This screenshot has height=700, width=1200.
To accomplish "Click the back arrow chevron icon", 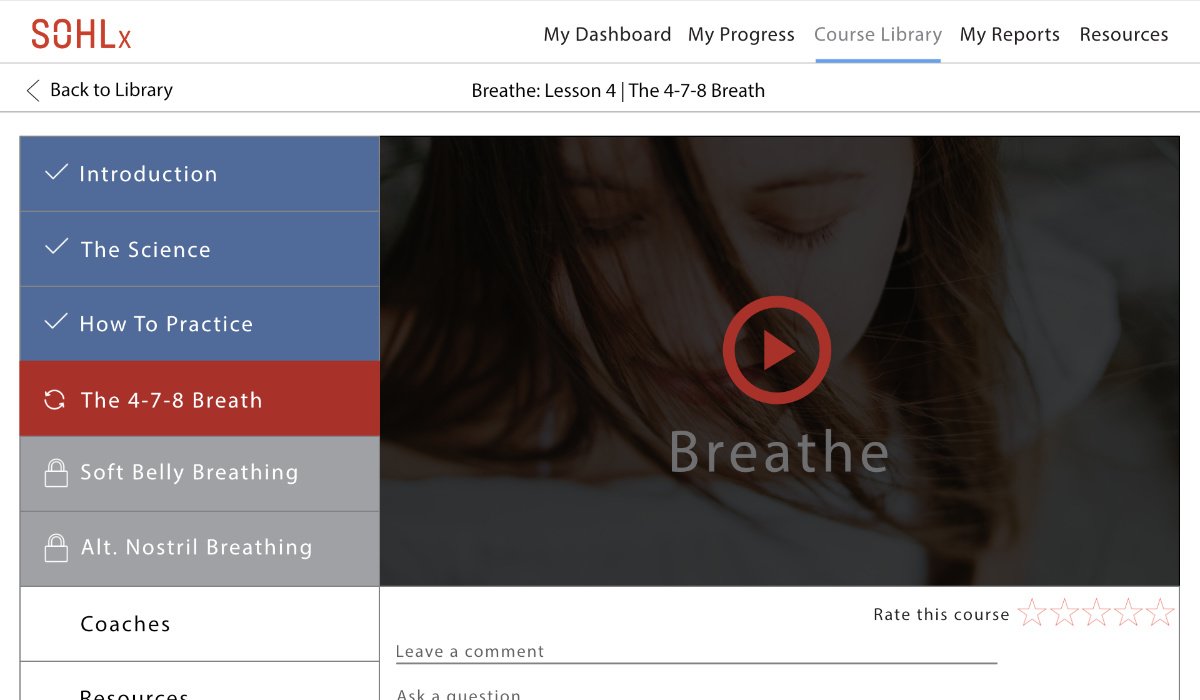I will [33, 91].
